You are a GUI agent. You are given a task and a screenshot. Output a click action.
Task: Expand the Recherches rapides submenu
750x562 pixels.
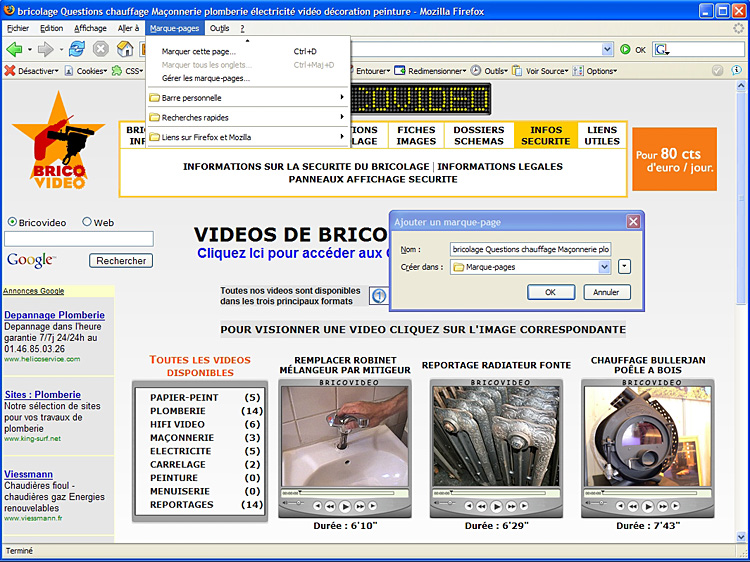coord(342,117)
